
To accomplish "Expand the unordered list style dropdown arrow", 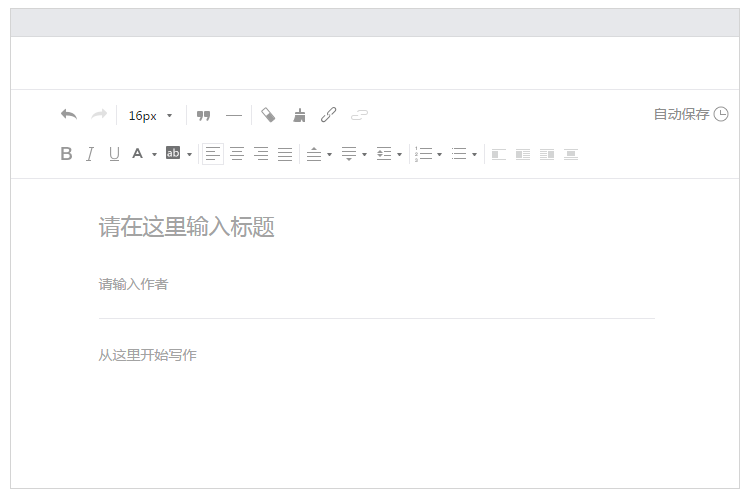I will pos(475,155).
